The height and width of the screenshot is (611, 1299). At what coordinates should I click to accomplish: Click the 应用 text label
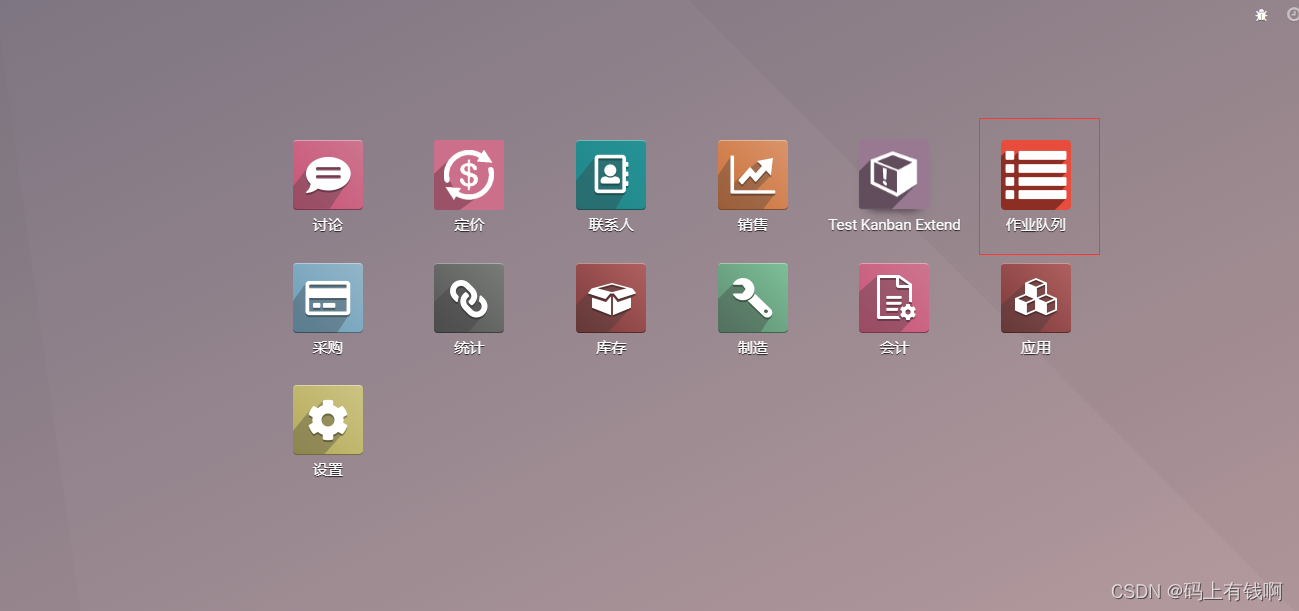click(x=1036, y=348)
